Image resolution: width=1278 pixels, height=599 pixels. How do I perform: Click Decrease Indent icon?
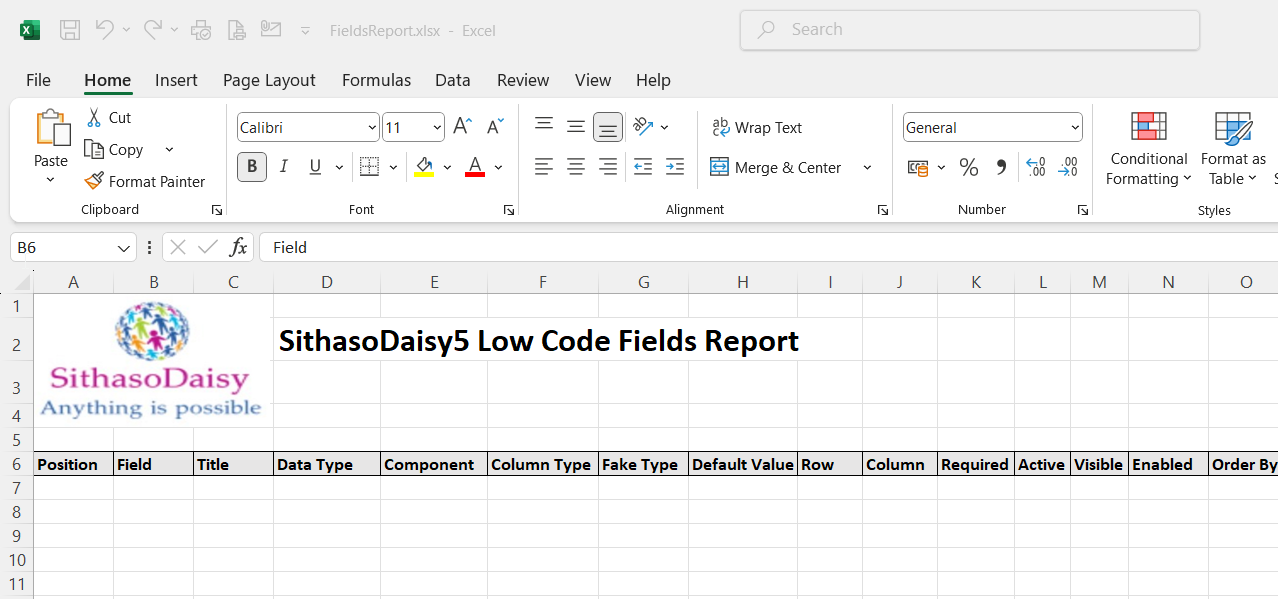[643, 167]
